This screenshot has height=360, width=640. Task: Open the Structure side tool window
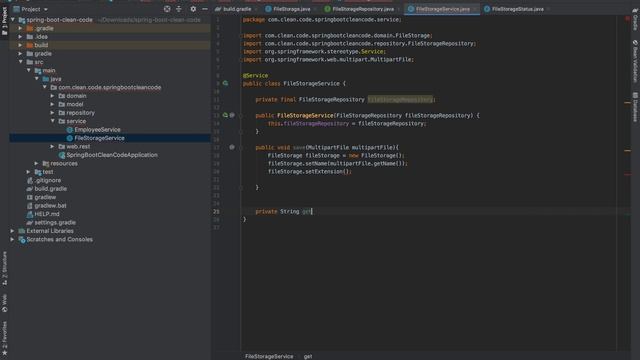4,268
